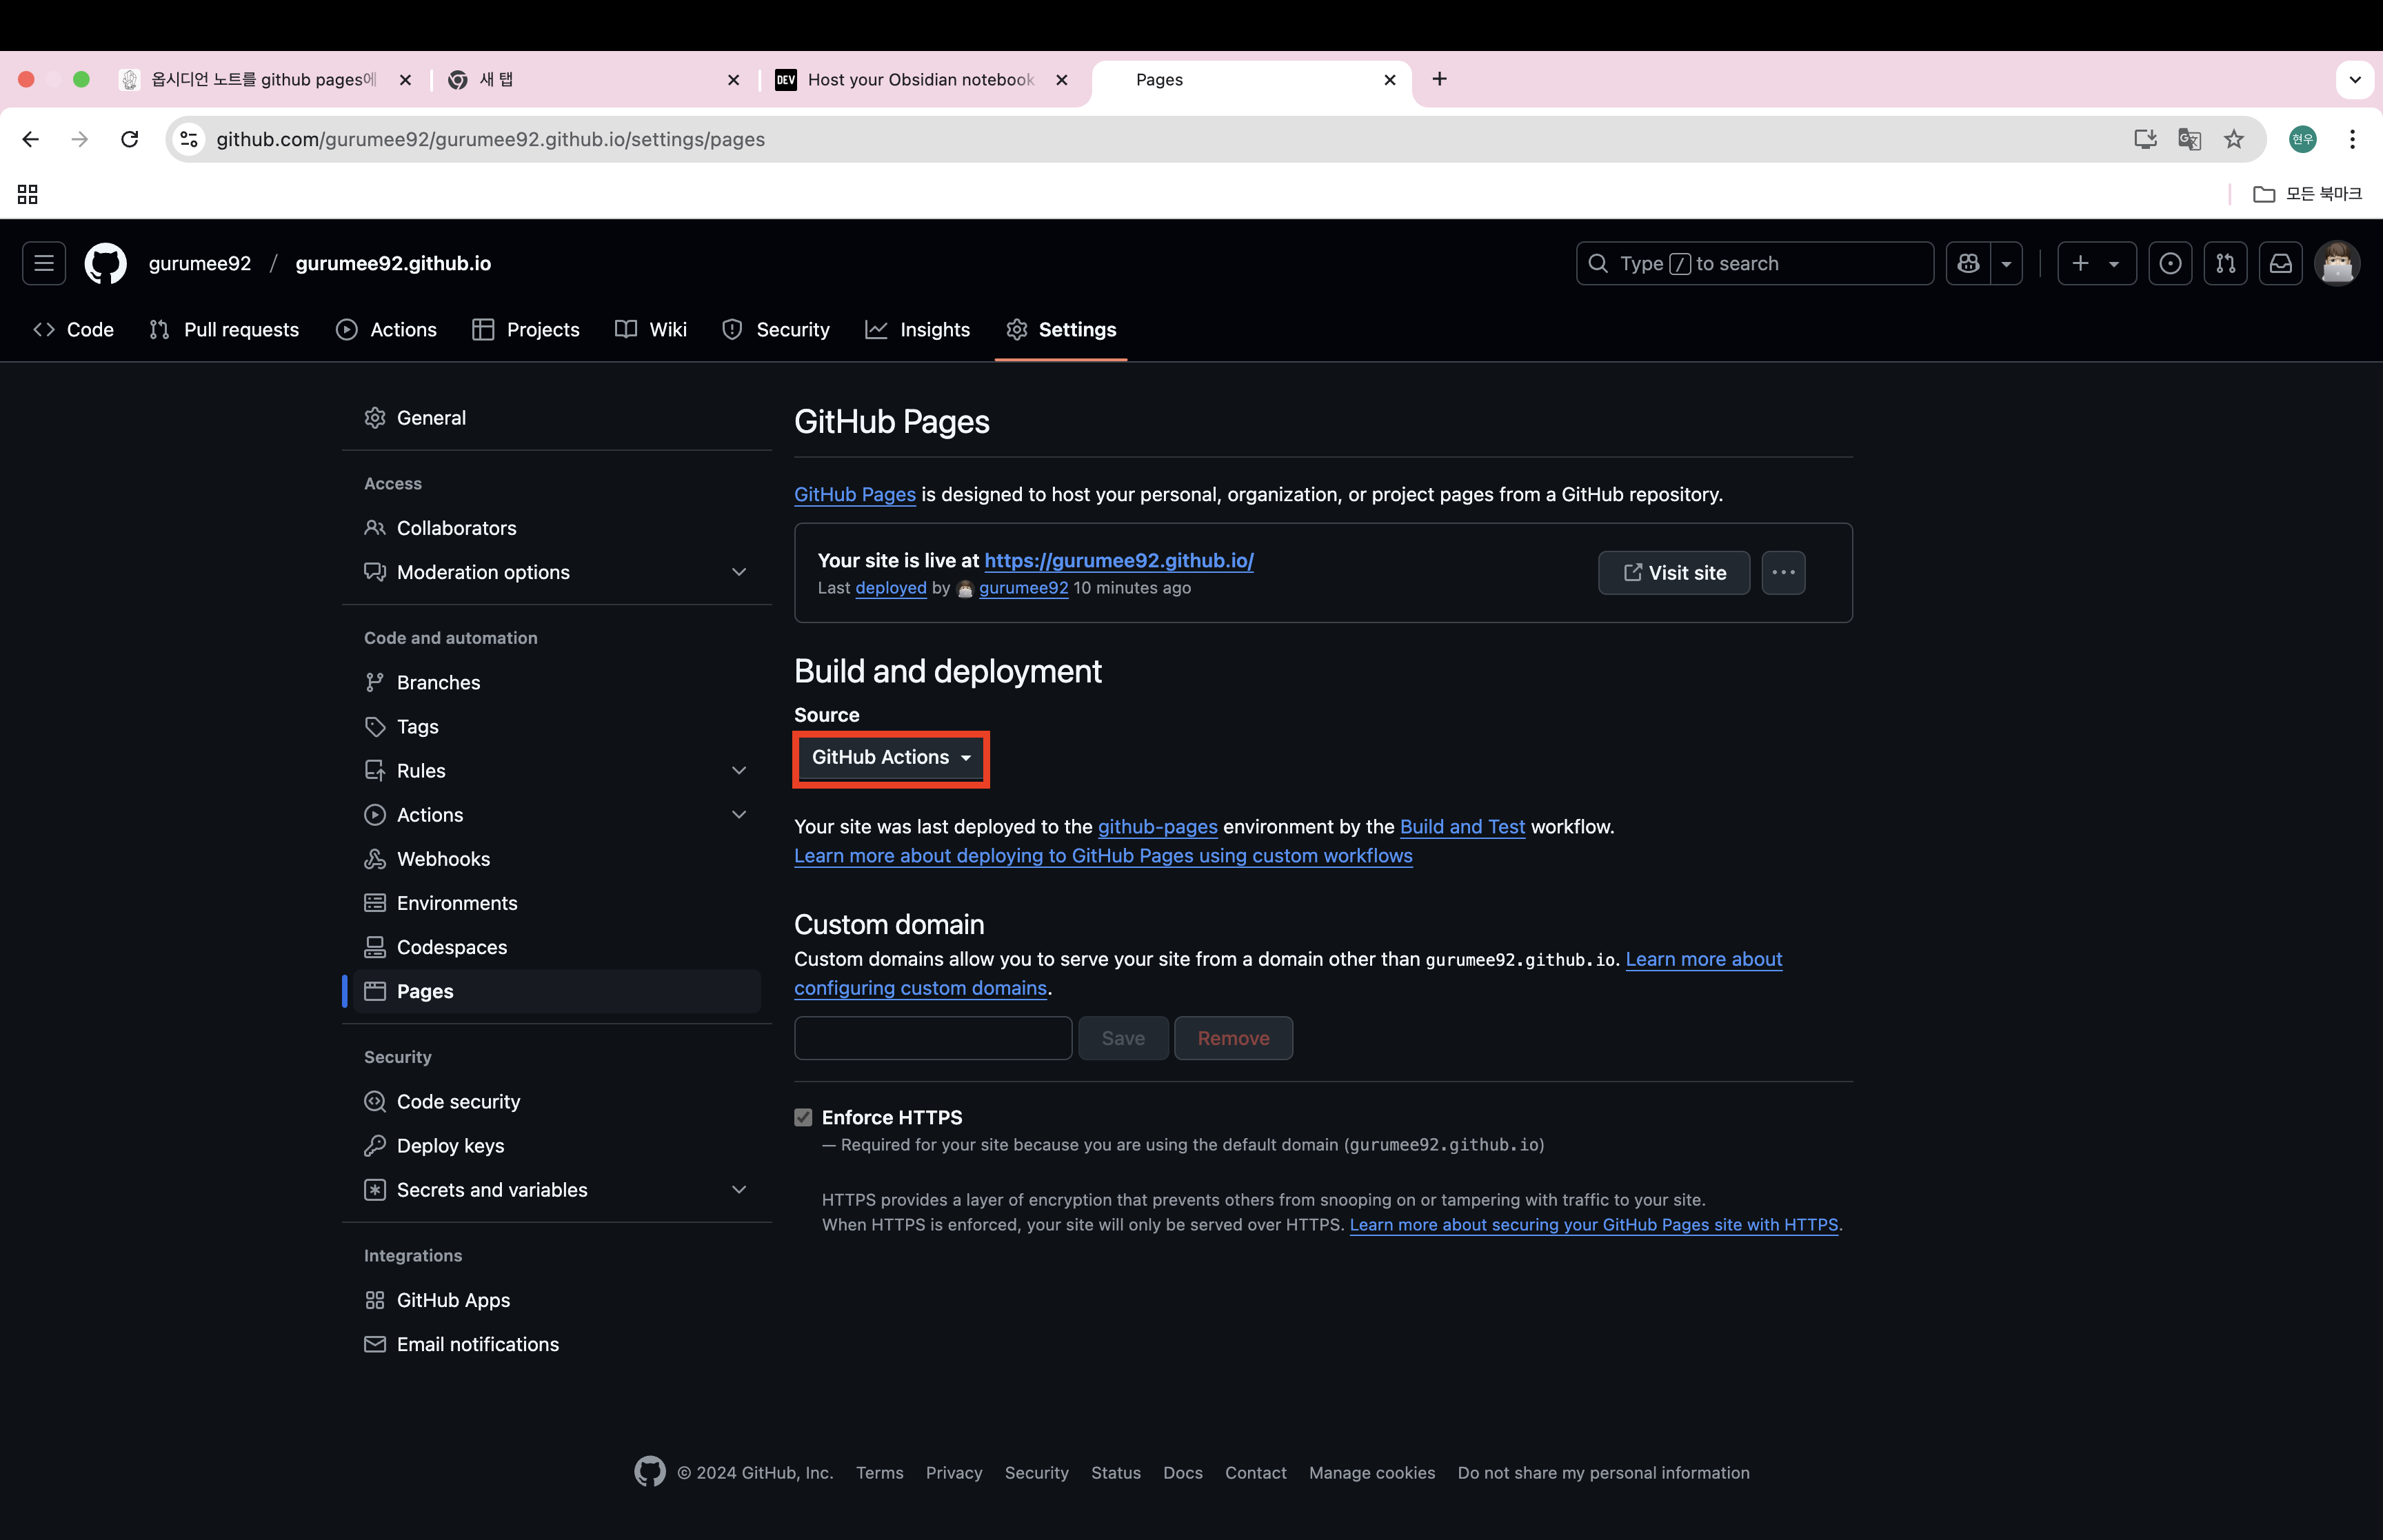This screenshot has height=1540, width=2383.
Task: Open the GitHub Actions source dropdown
Action: (891, 758)
